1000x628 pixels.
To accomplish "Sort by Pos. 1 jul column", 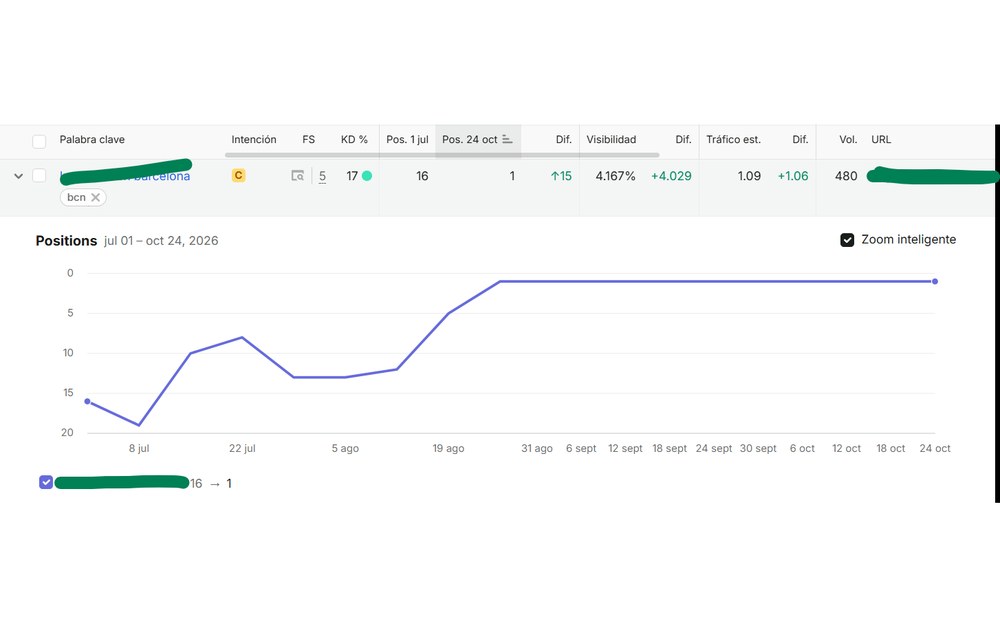I will [x=407, y=140].
